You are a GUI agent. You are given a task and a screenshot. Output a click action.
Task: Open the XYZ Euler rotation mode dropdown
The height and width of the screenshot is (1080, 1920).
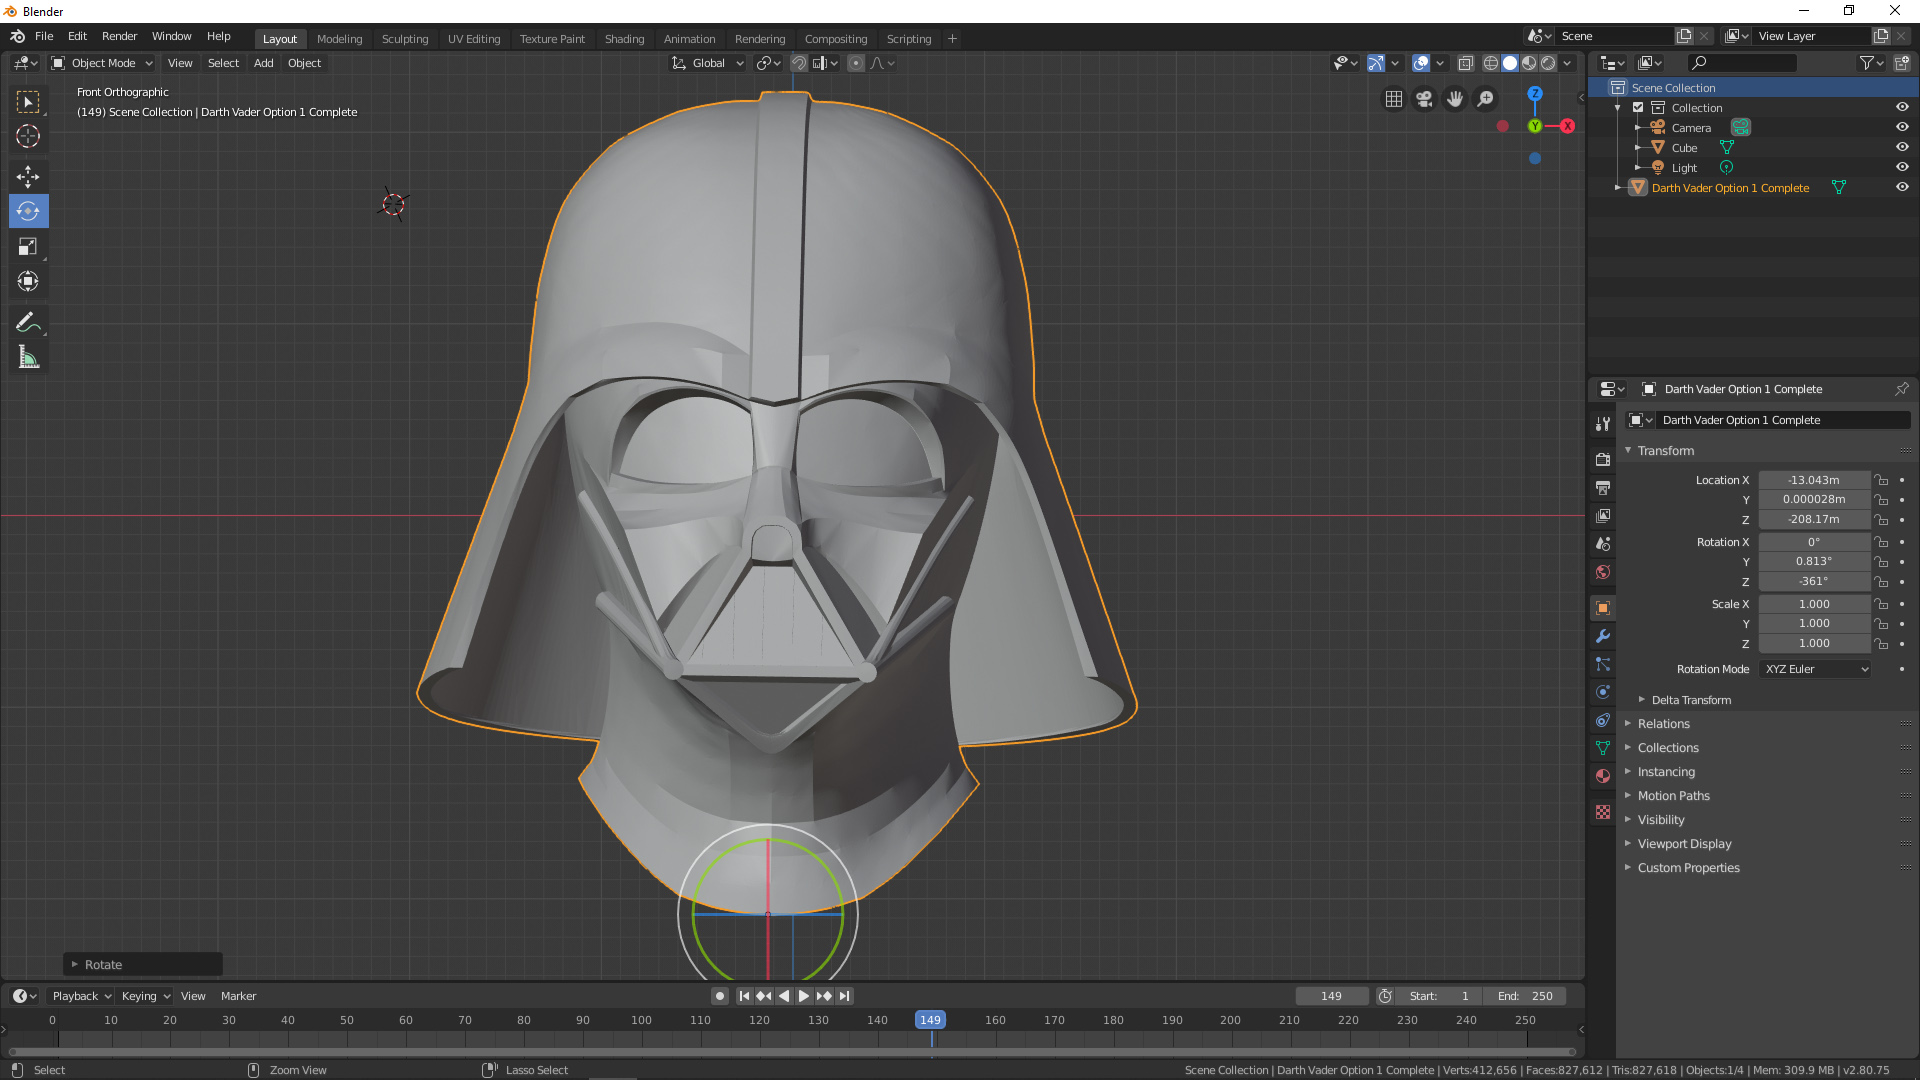pyautogui.click(x=1815, y=669)
